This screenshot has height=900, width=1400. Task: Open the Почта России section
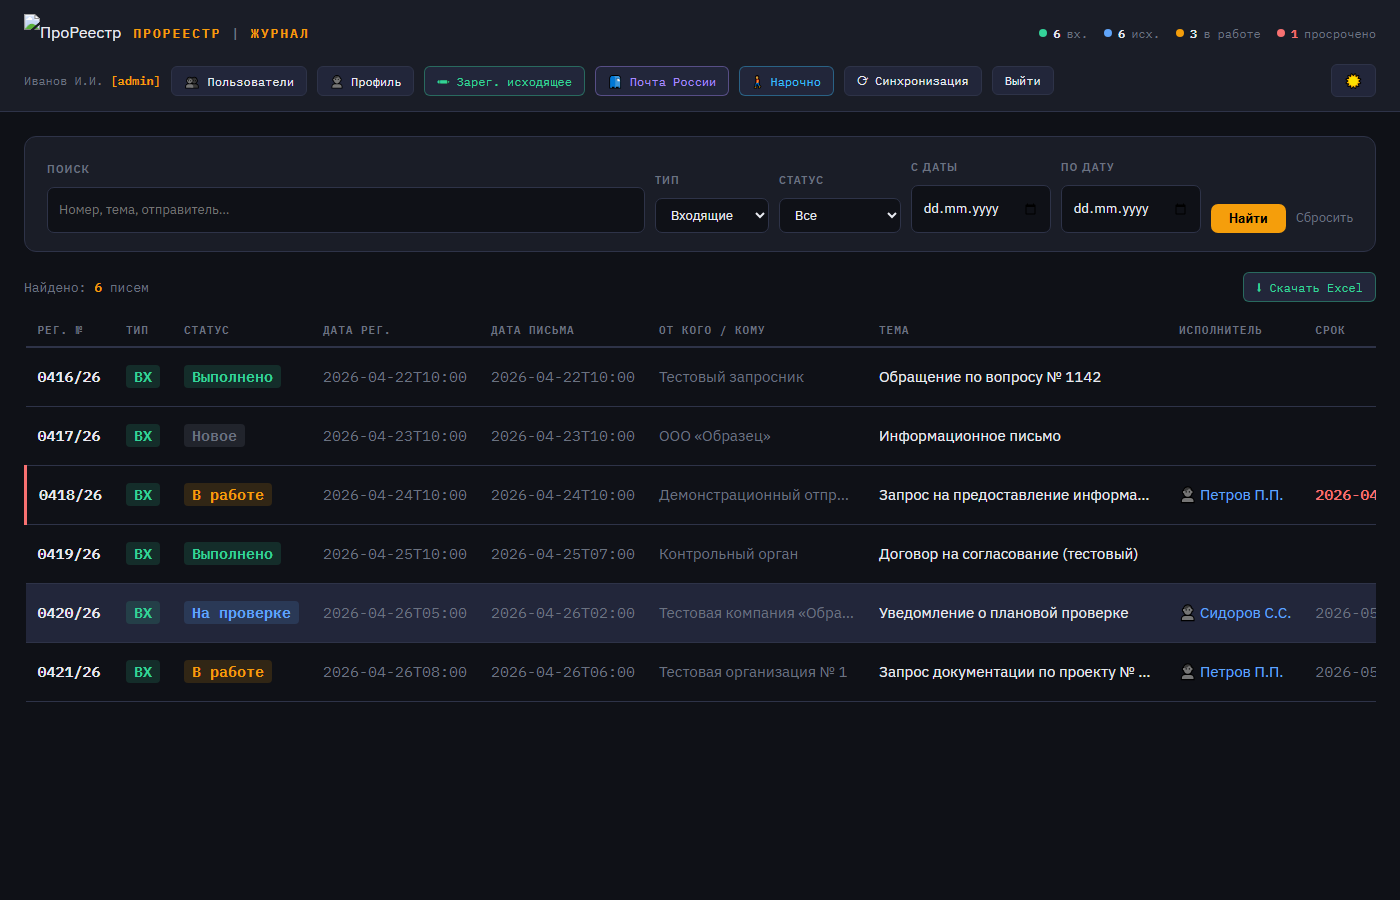point(662,81)
